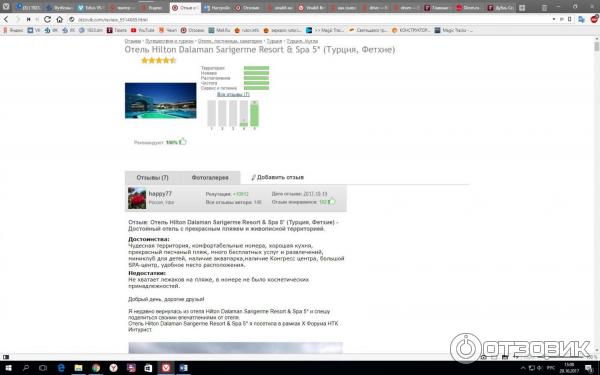Click the red adblock extension icon

(x=594, y=19)
